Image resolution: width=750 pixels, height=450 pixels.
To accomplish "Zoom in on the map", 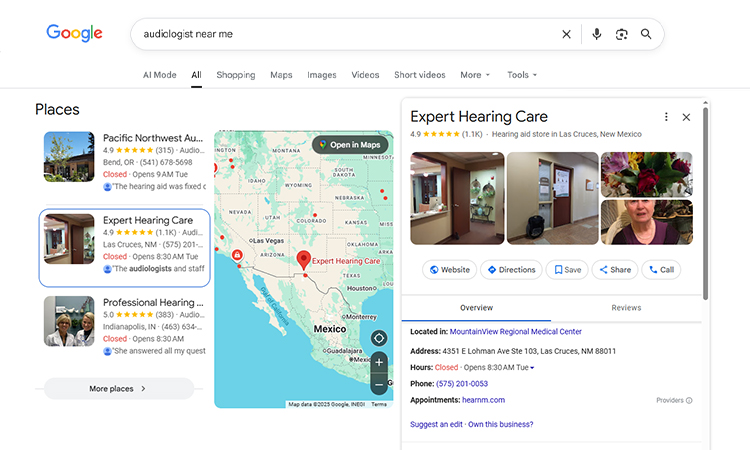I will click(x=379, y=362).
